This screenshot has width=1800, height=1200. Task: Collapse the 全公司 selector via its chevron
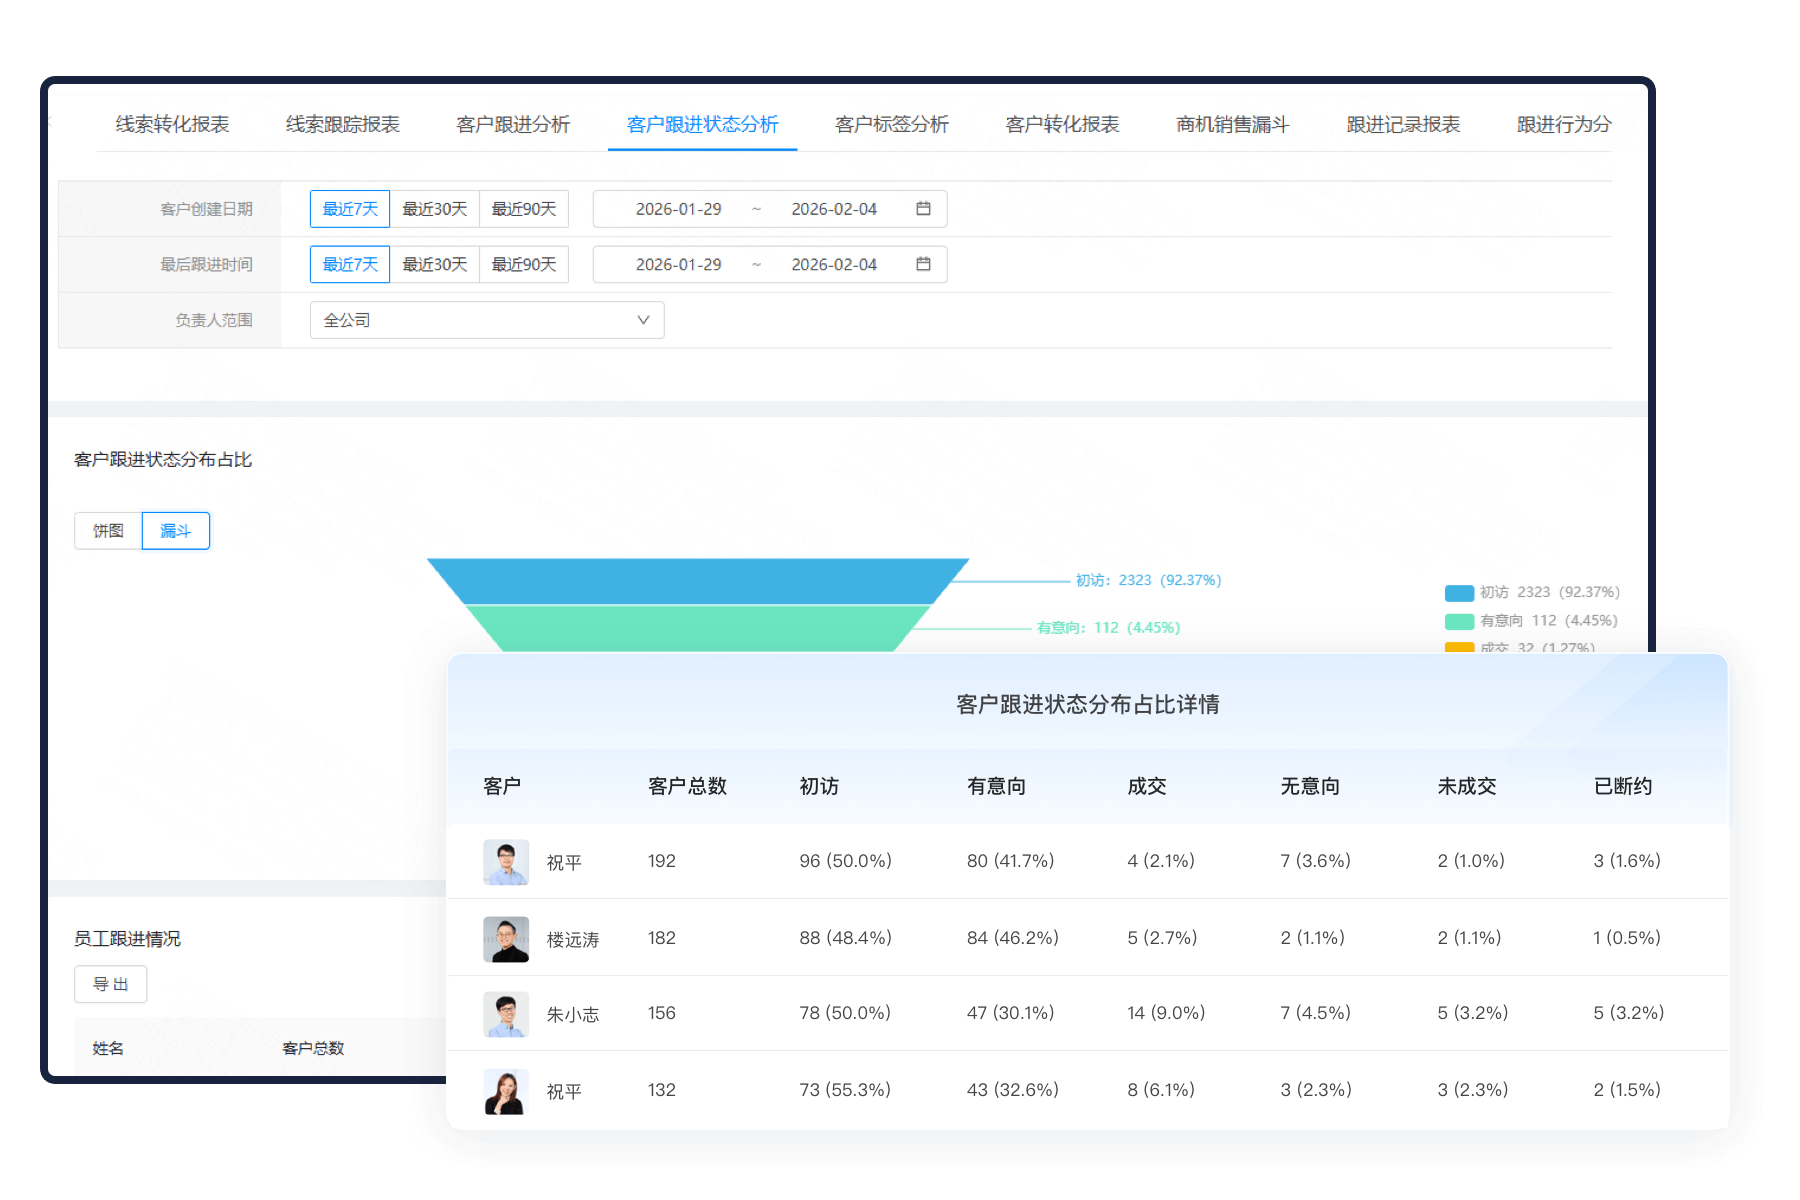(x=643, y=320)
